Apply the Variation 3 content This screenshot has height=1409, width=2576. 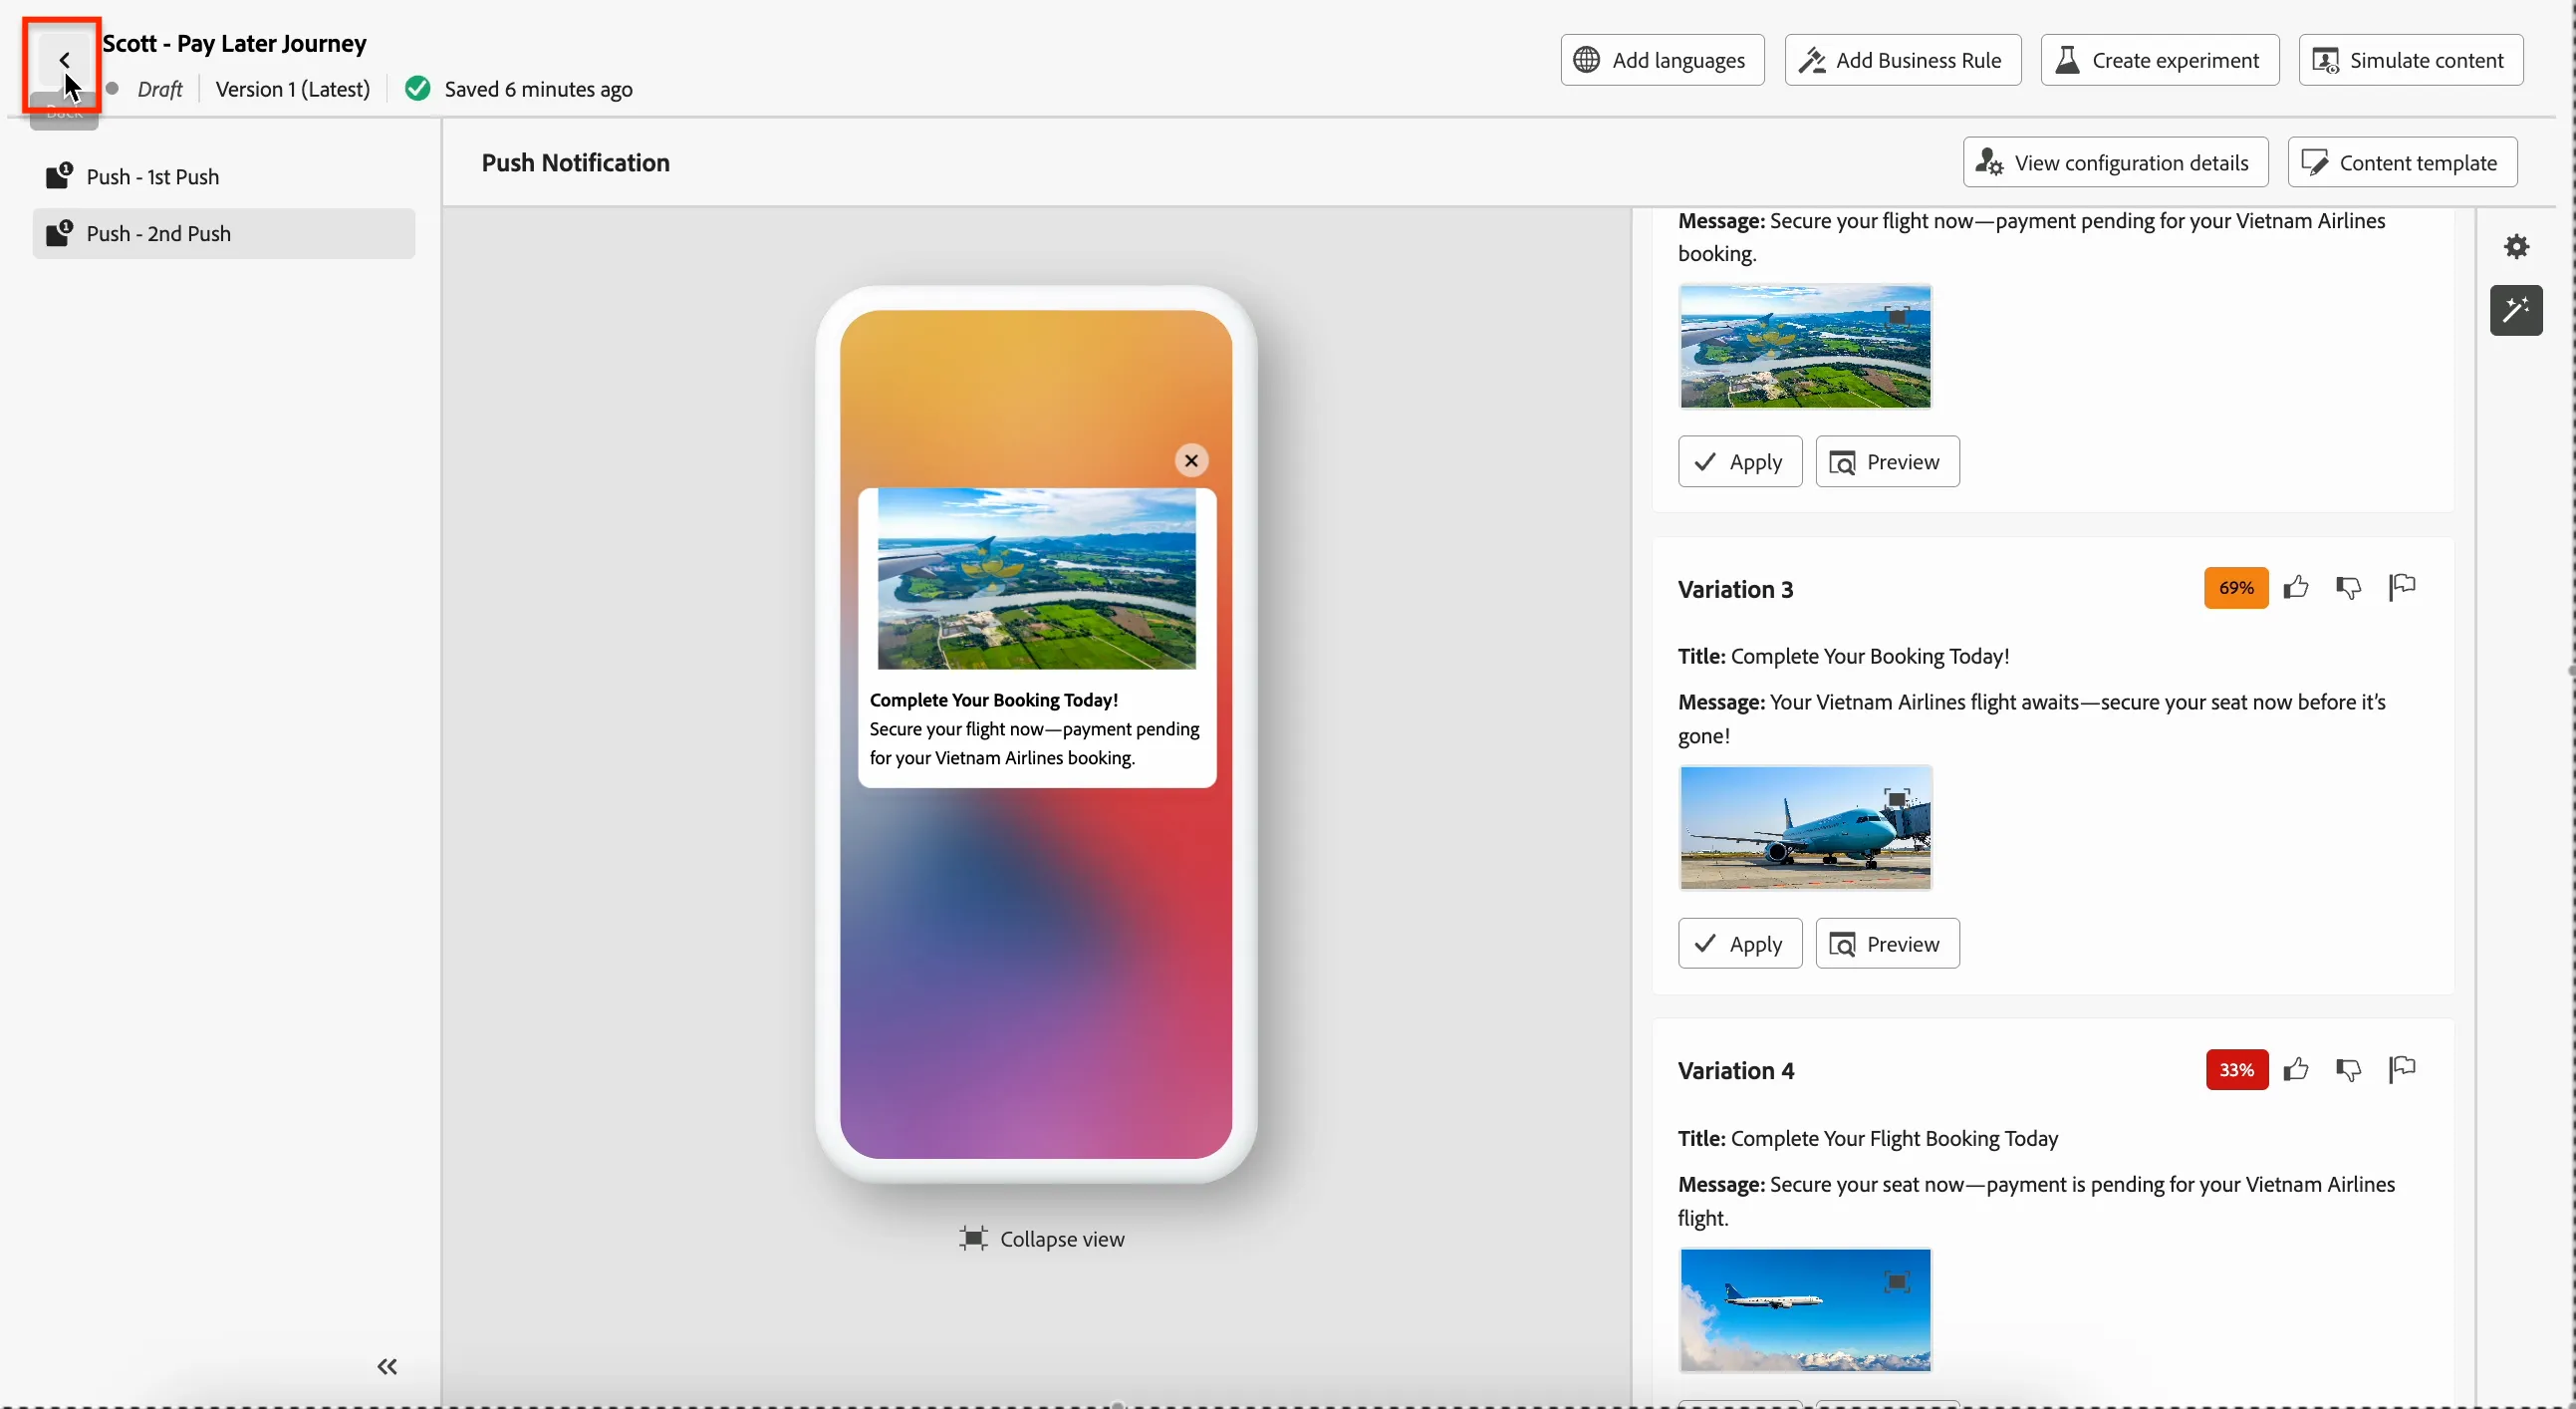tap(1740, 944)
